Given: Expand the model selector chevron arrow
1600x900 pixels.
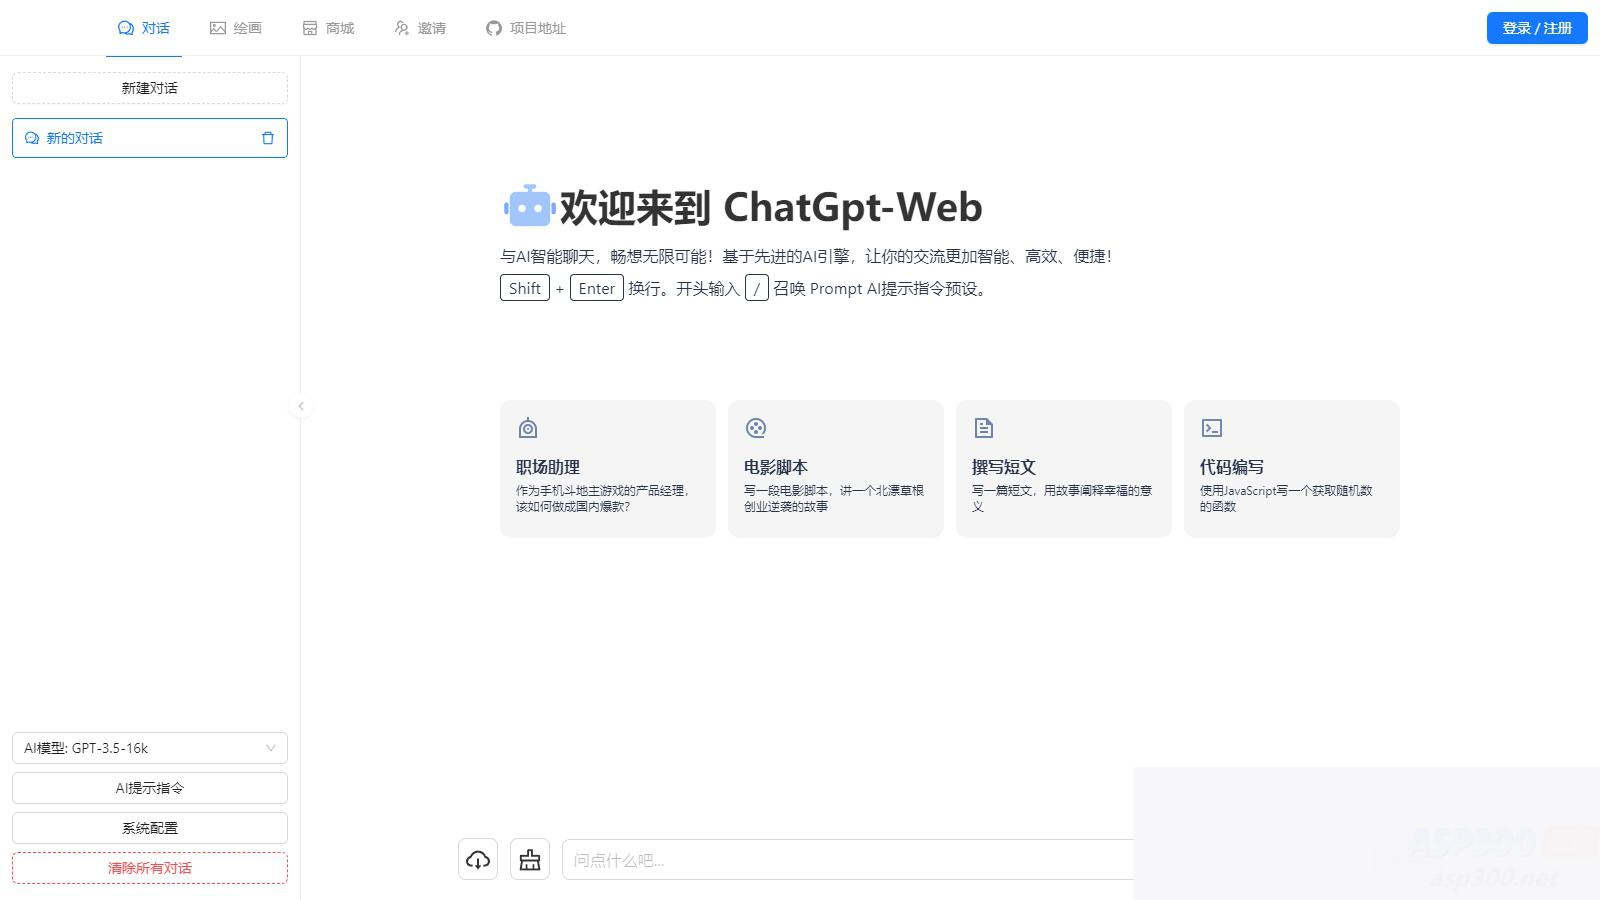Looking at the screenshot, I should [x=270, y=747].
